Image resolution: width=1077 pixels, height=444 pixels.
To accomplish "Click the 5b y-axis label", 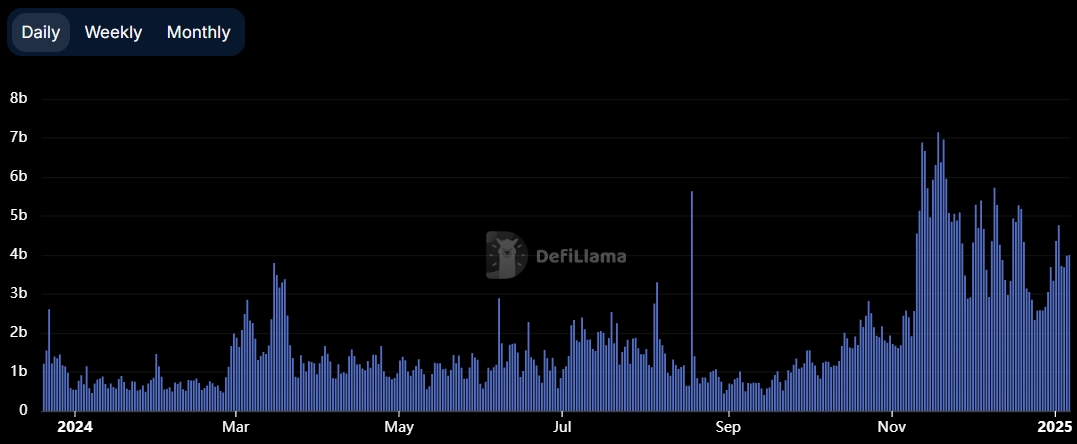I will coord(19,216).
